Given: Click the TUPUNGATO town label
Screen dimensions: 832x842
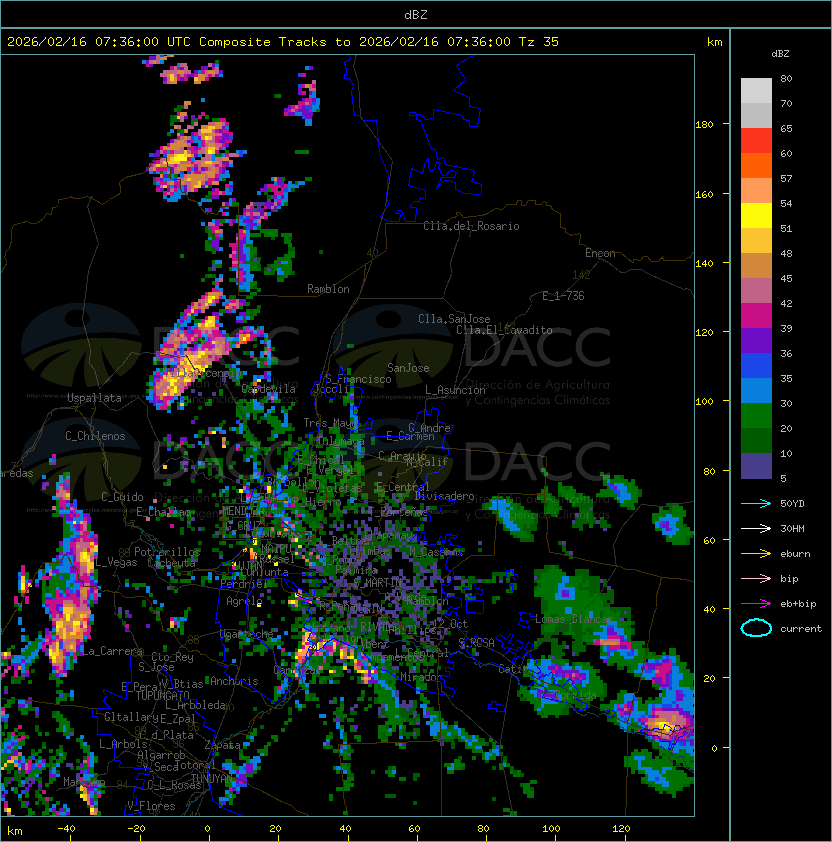Looking at the screenshot, I should tap(162, 696).
